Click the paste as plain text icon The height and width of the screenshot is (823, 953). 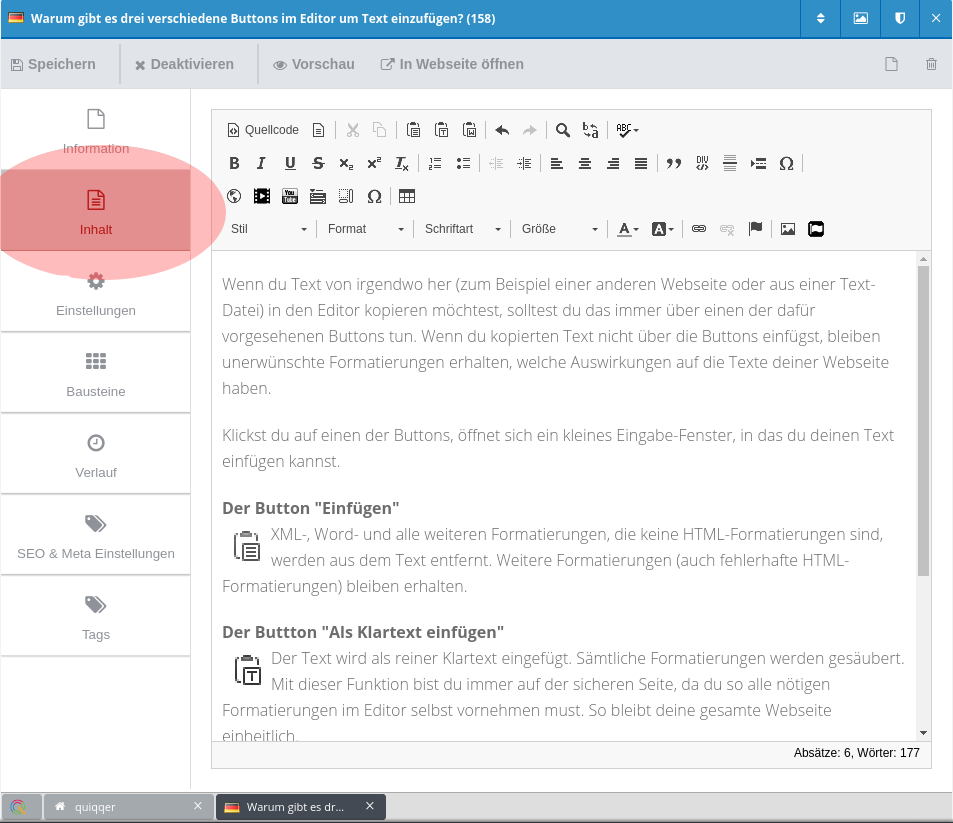point(441,130)
